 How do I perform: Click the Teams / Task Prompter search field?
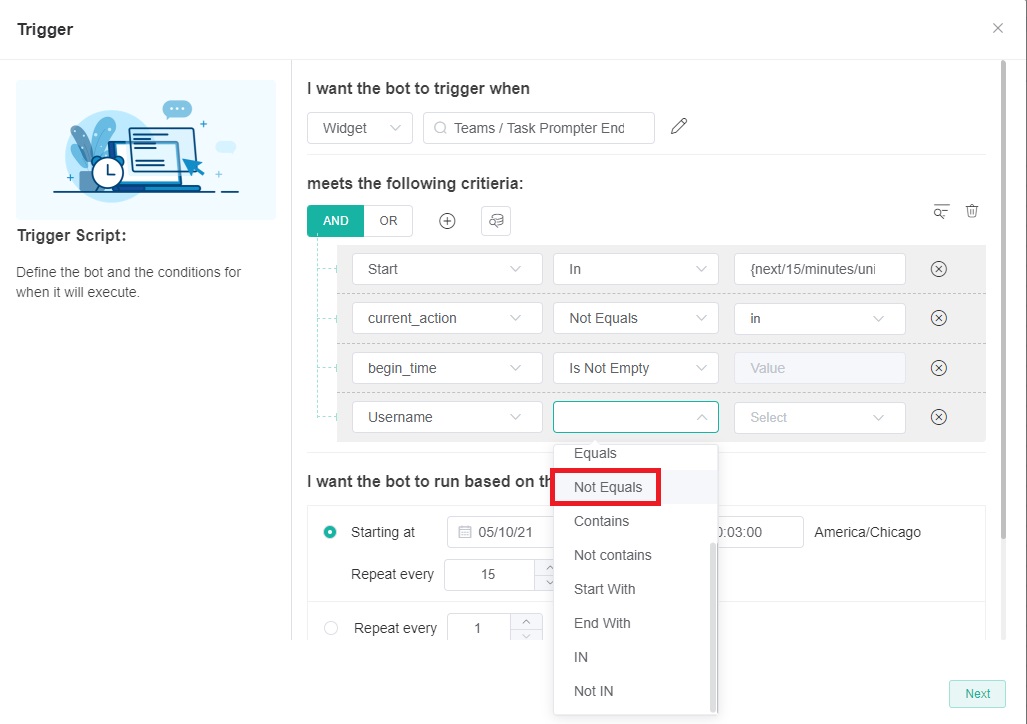pyautogui.click(x=539, y=128)
